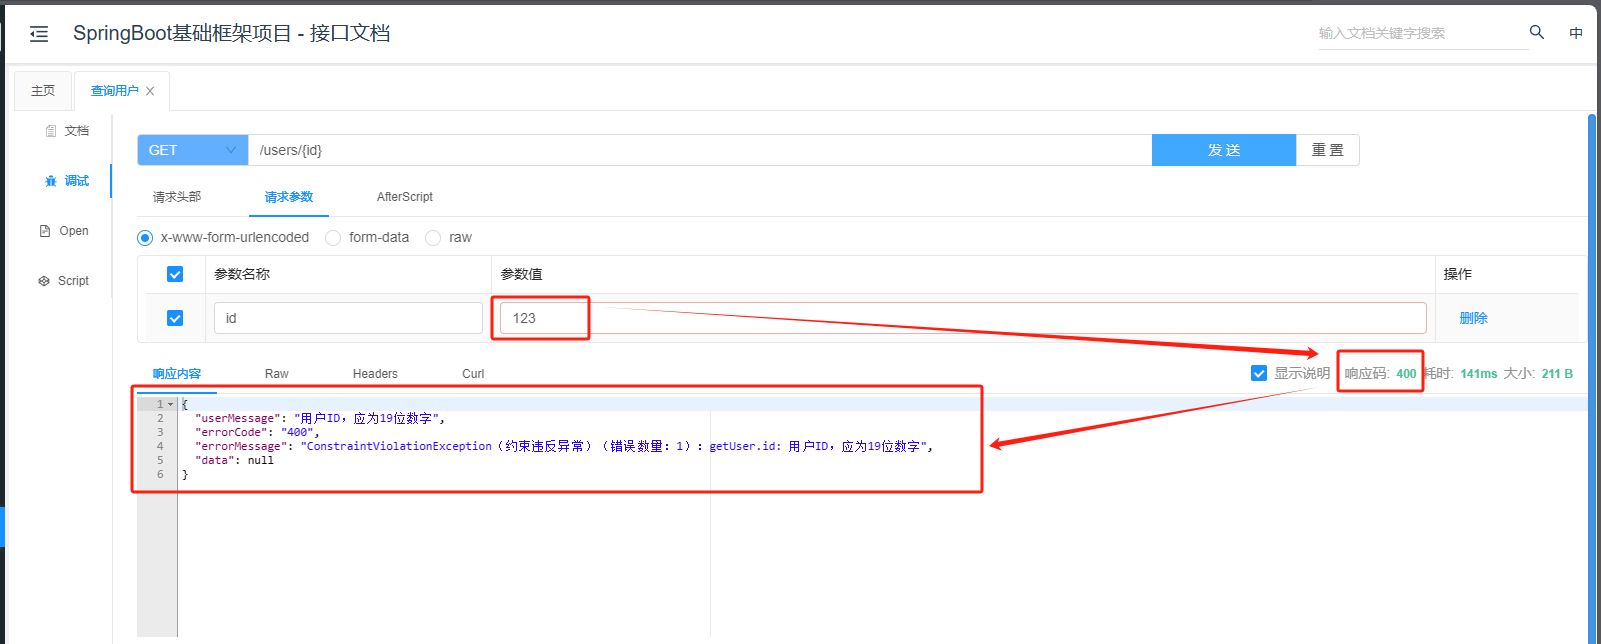Image resolution: width=1601 pixels, height=644 pixels.
Task: Switch to Curl response tab
Action: pos(473,374)
